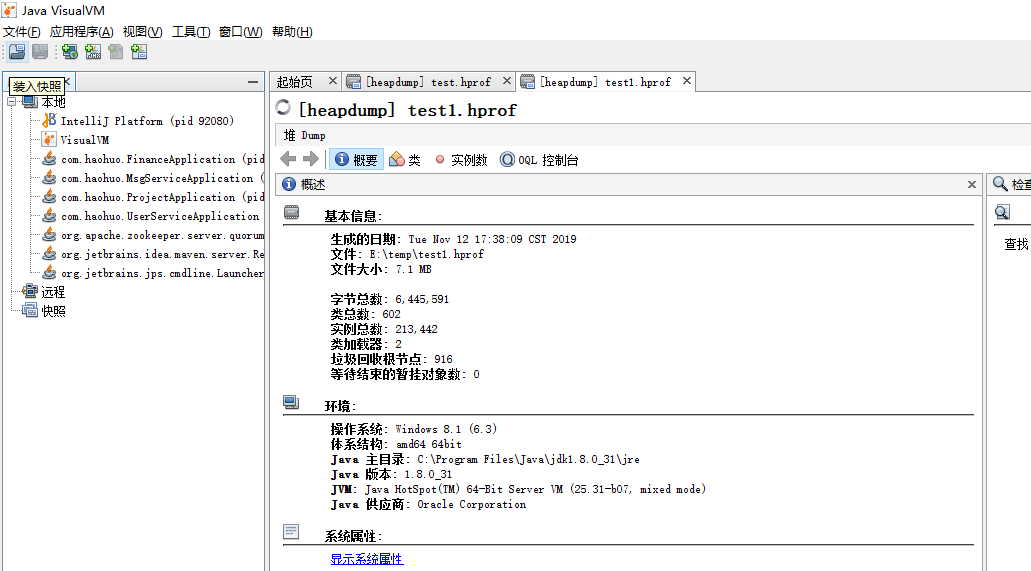This screenshot has width=1031, height=571.
Task: Click the Add Remote Host toolbar icon
Action: tap(70, 52)
